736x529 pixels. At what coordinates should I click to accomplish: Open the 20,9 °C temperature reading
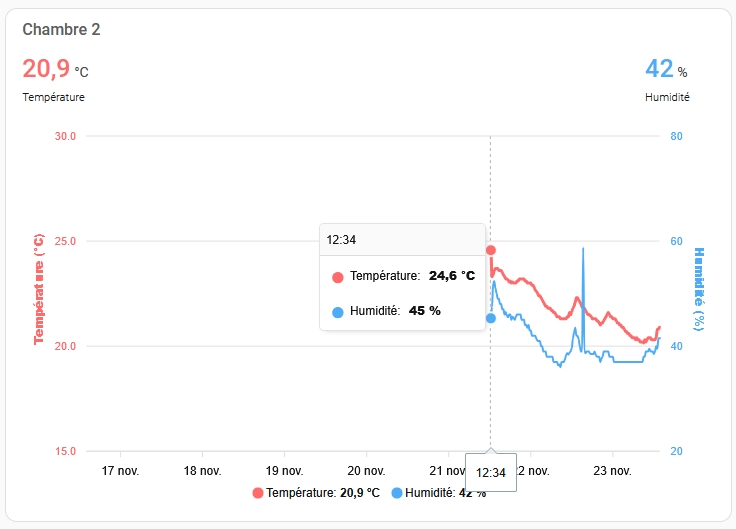[55, 69]
